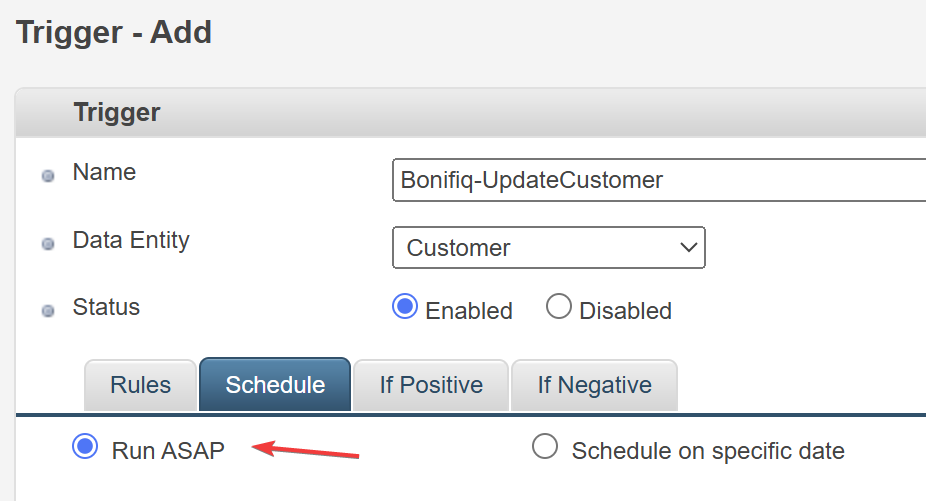Open the If Positive tab
This screenshot has width=926, height=501.
click(x=431, y=385)
